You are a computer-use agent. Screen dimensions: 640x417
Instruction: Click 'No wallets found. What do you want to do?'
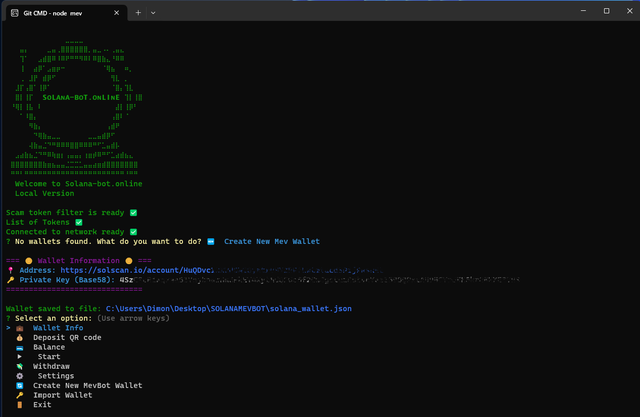[x=108, y=242]
